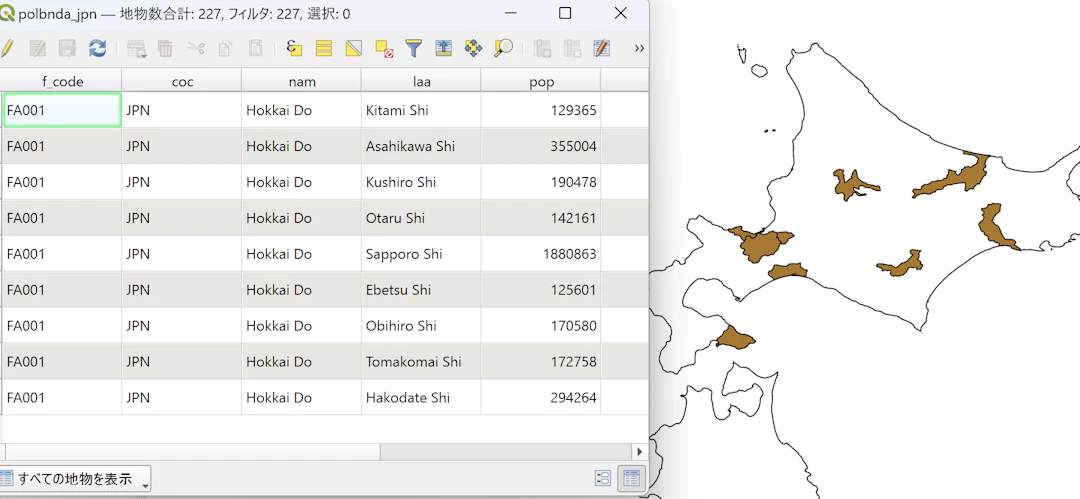Switch to table view
The image size is (1080, 499).
pyautogui.click(x=632, y=478)
